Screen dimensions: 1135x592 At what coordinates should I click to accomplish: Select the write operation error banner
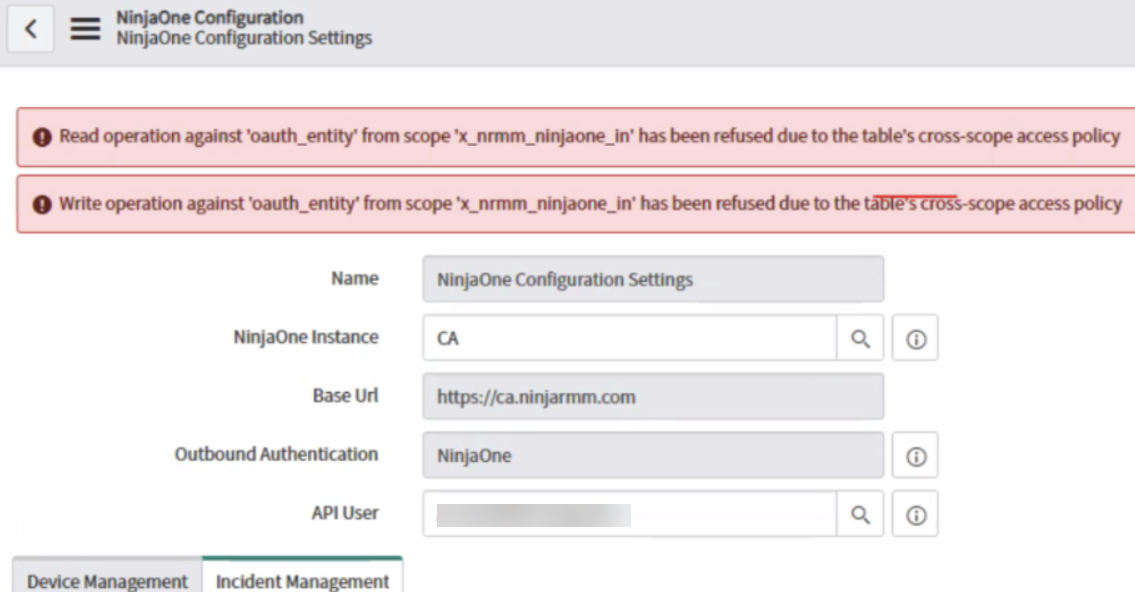pos(567,203)
